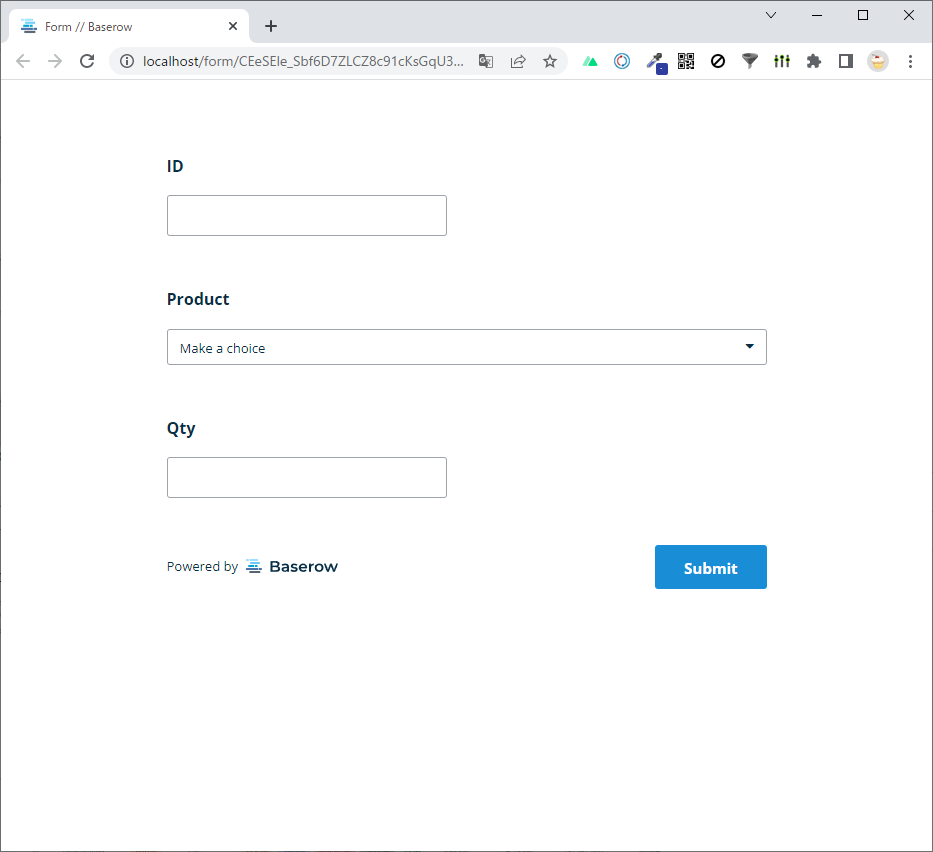Open Chrome three-dot menu
This screenshot has height=852, width=933.
coord(910,61)
